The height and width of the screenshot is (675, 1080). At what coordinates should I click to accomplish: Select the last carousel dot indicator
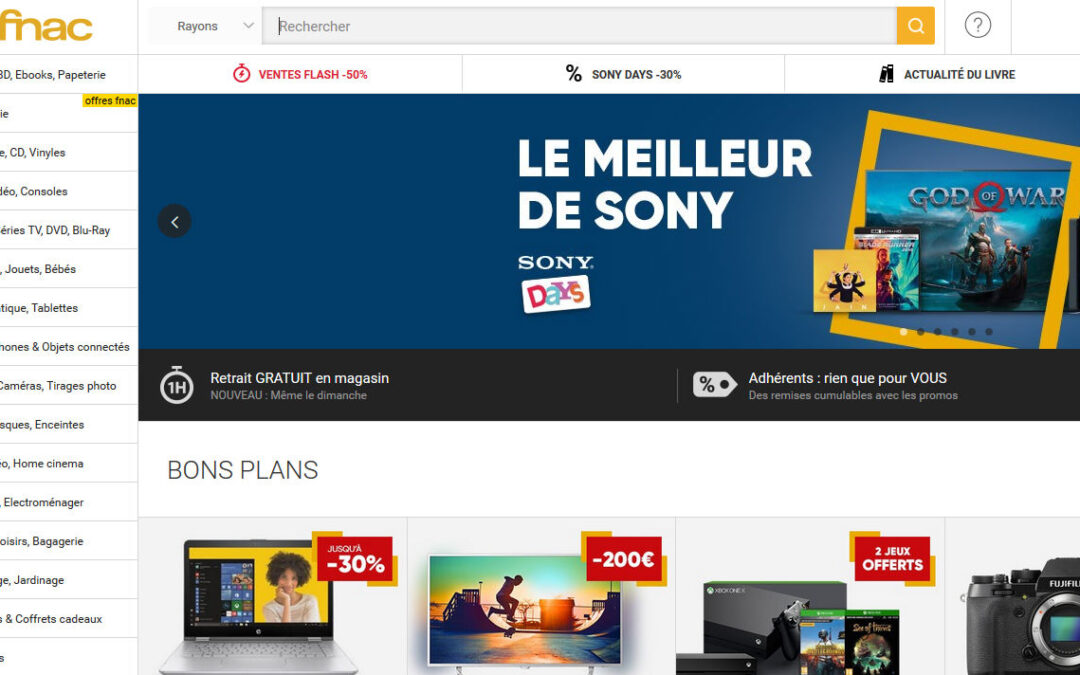(988, 331)
